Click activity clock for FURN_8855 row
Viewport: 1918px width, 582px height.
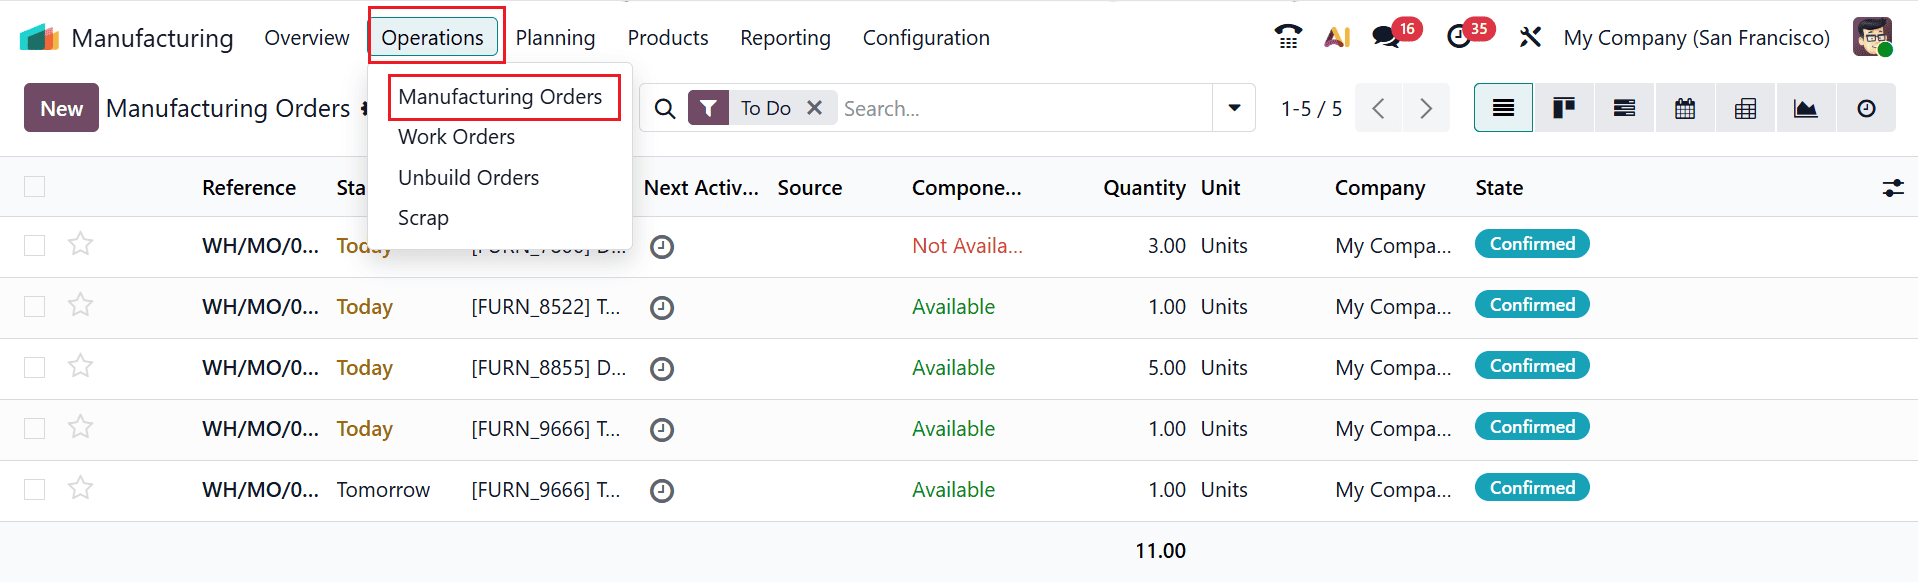662,369
